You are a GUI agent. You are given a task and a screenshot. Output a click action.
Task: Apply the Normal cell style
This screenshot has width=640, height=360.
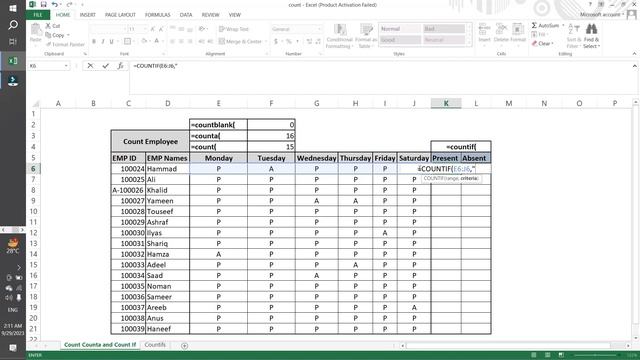pyautogui.click(x=400, y=29)
